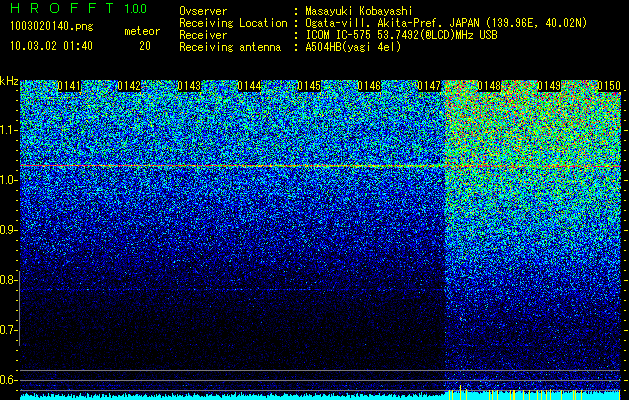Click observer name Masayuki Kobayashi
This screenshot has height=400, width=629.
coord(359,11)
